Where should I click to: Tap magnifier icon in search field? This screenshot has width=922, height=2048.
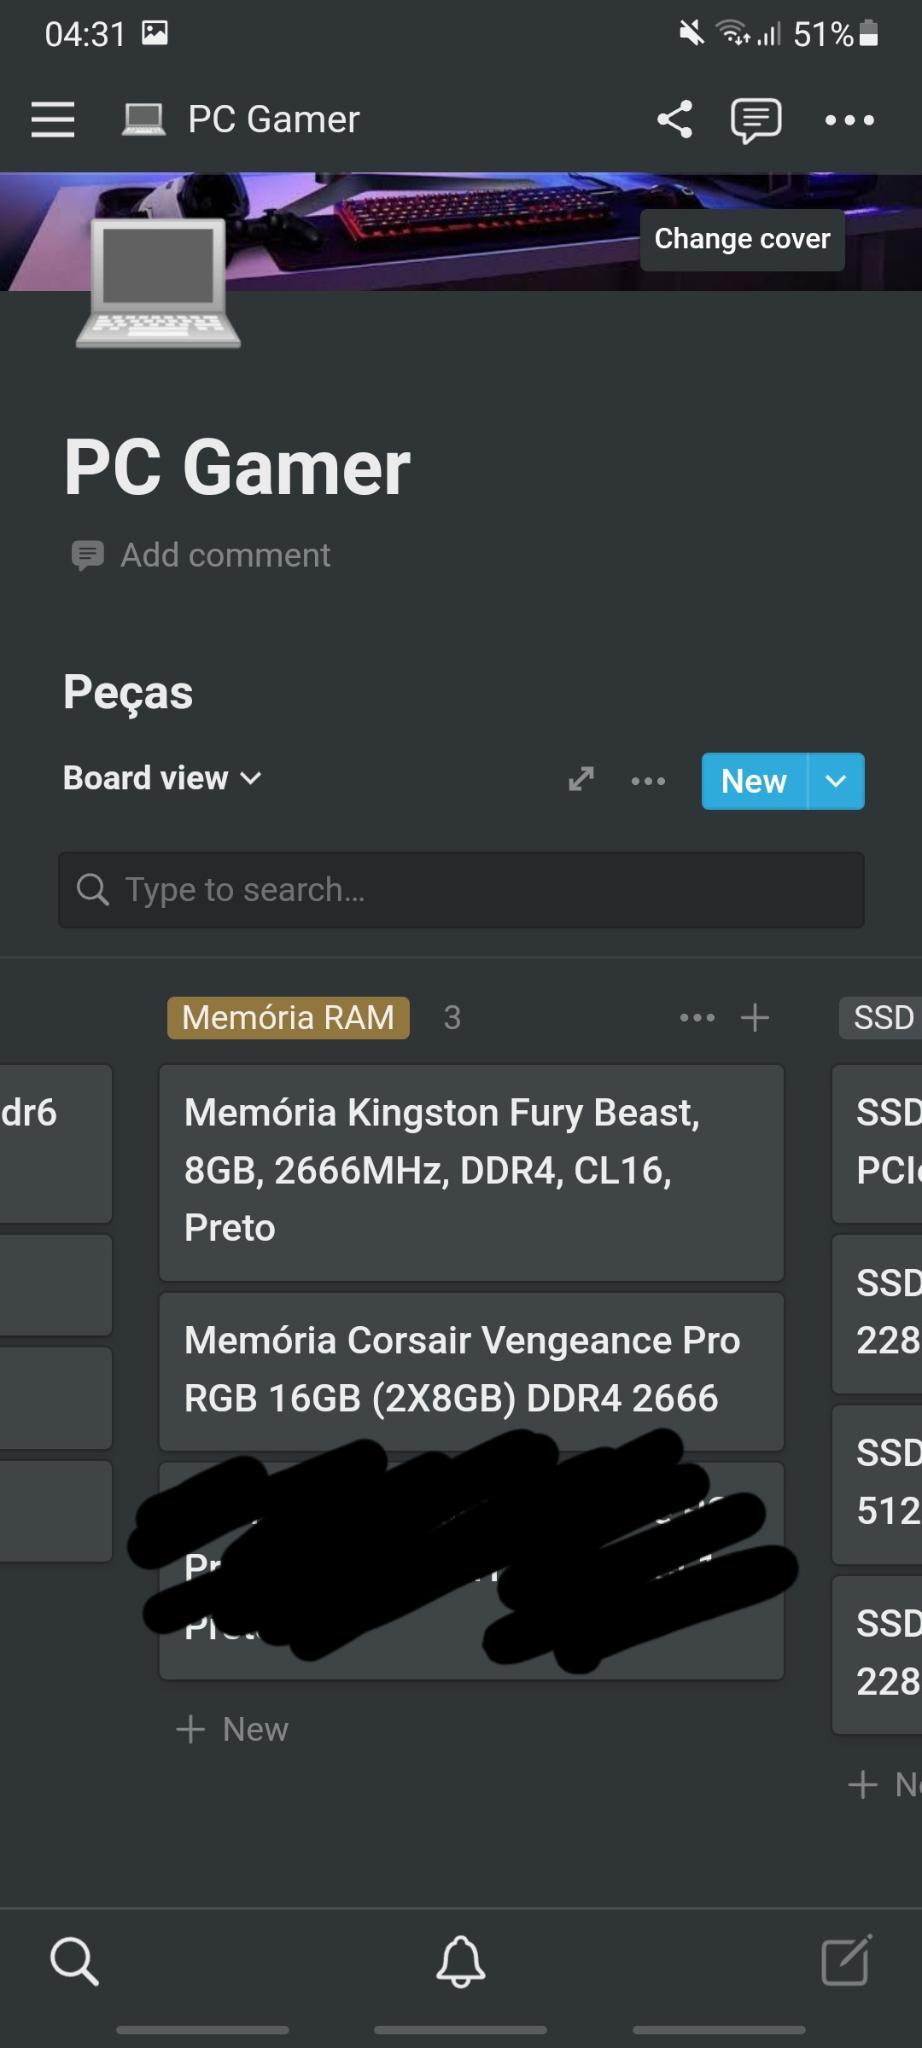[92, 889]
